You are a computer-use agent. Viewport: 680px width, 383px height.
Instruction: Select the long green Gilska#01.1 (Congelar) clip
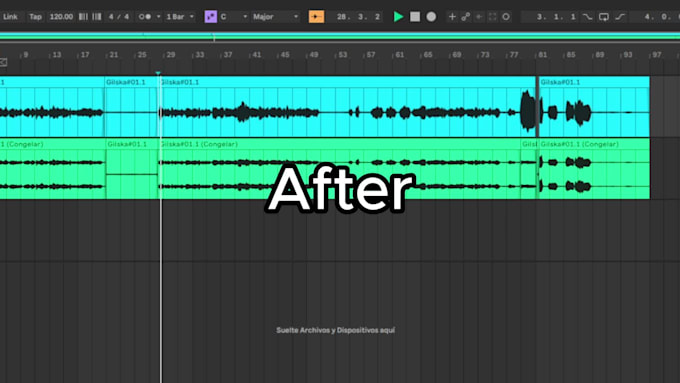[340, 169]
